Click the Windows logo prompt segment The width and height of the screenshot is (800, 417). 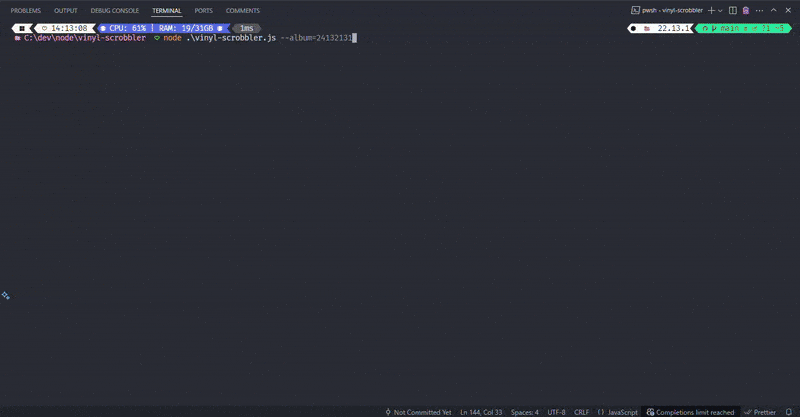click(x=22, y=28)
